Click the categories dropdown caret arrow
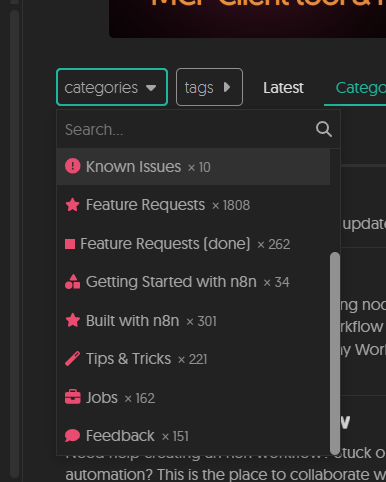Image resolution: width=386 pixels, height=482 pixels. (151, 88)
